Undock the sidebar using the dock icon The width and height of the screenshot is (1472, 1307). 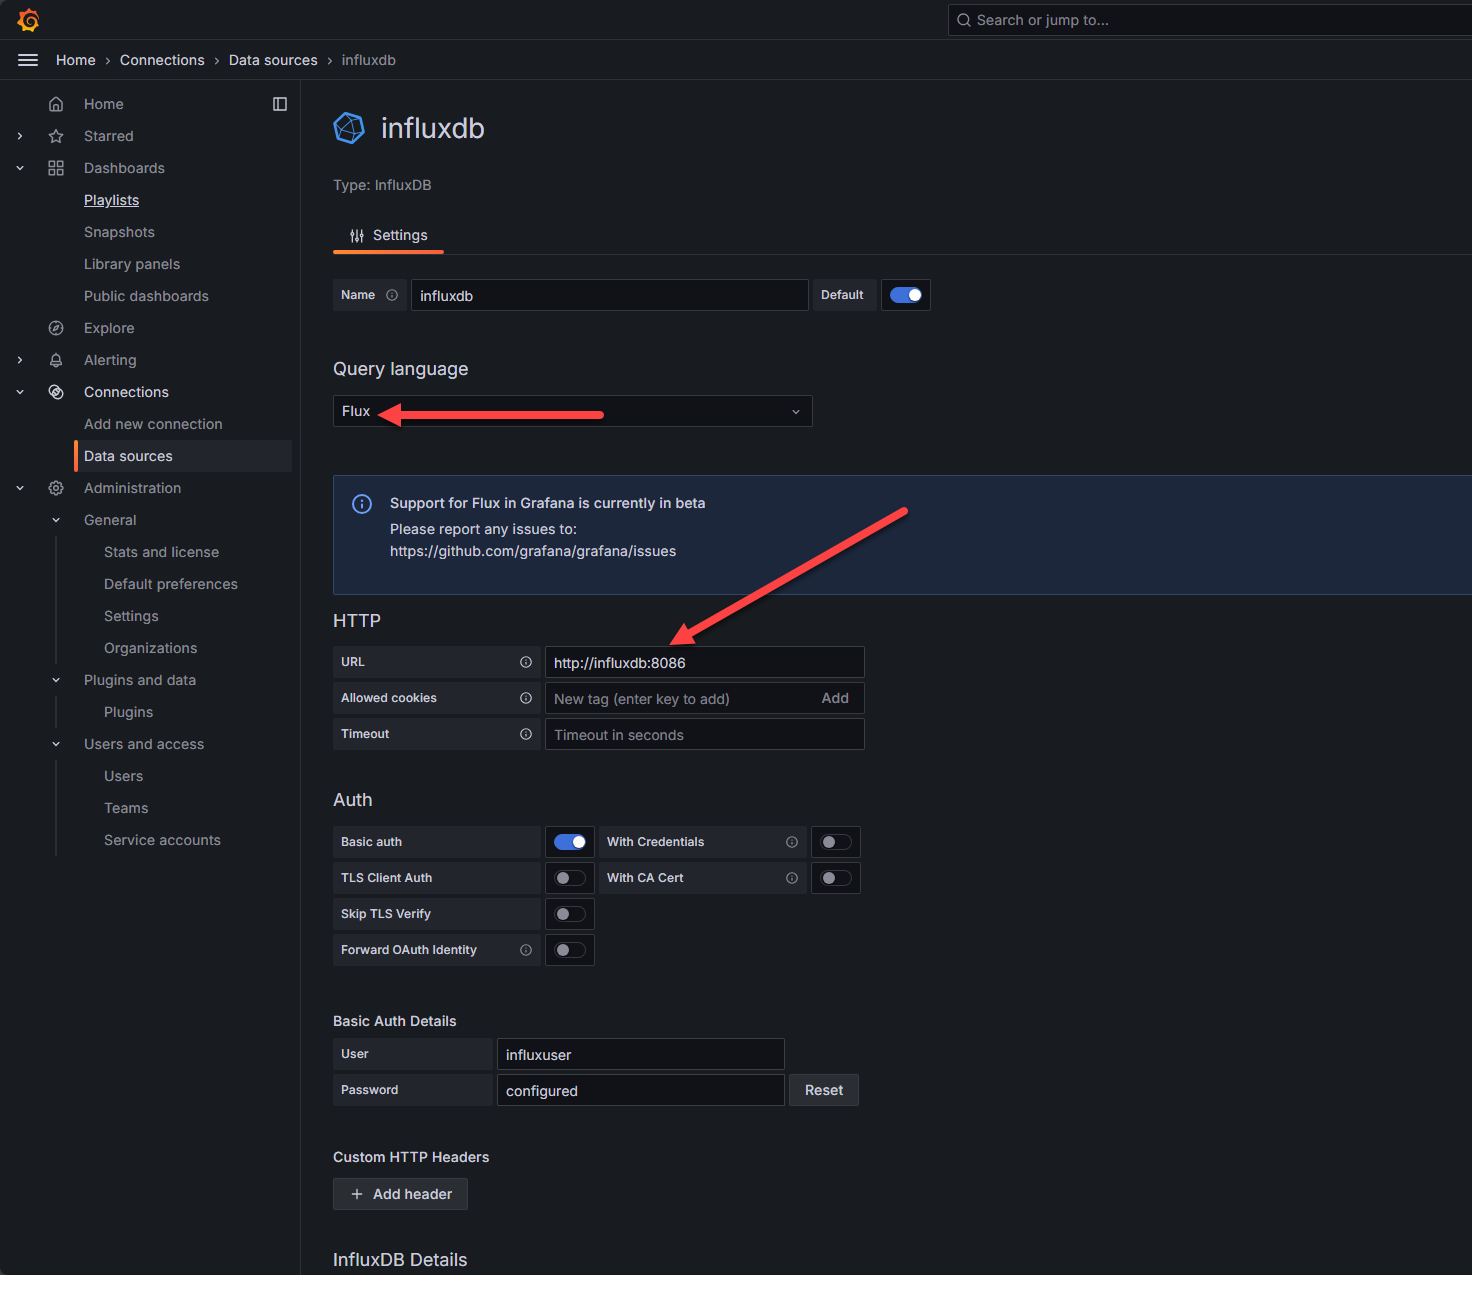[x=280, y=104]
